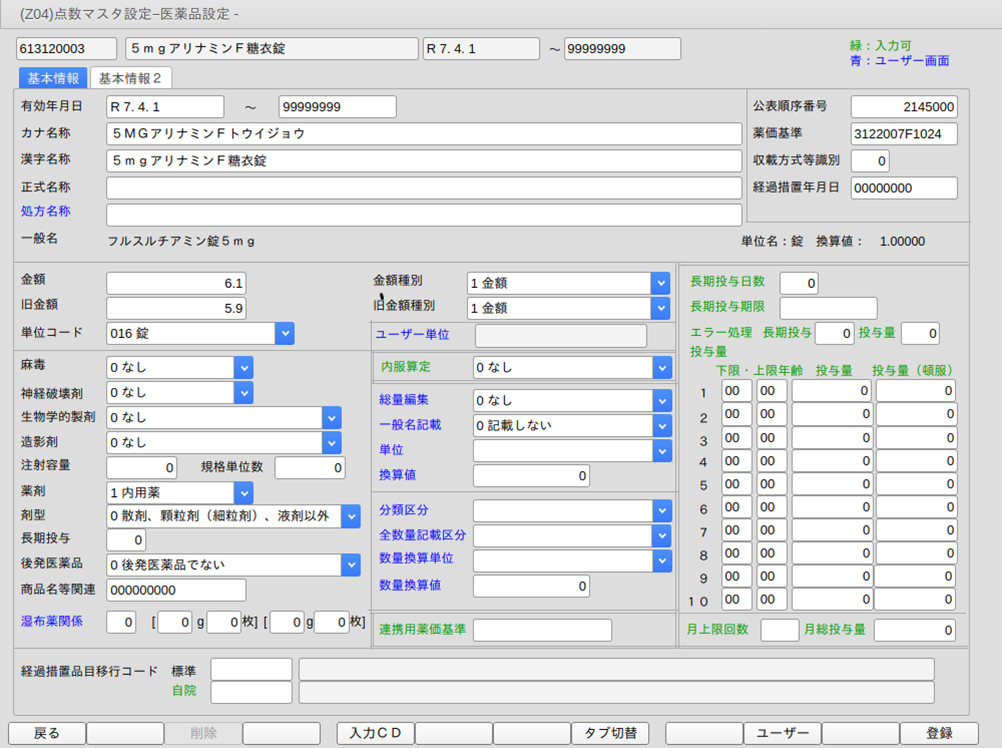
Task: Open the 金額種別 dropdown
Action: [x=659, y=283]
